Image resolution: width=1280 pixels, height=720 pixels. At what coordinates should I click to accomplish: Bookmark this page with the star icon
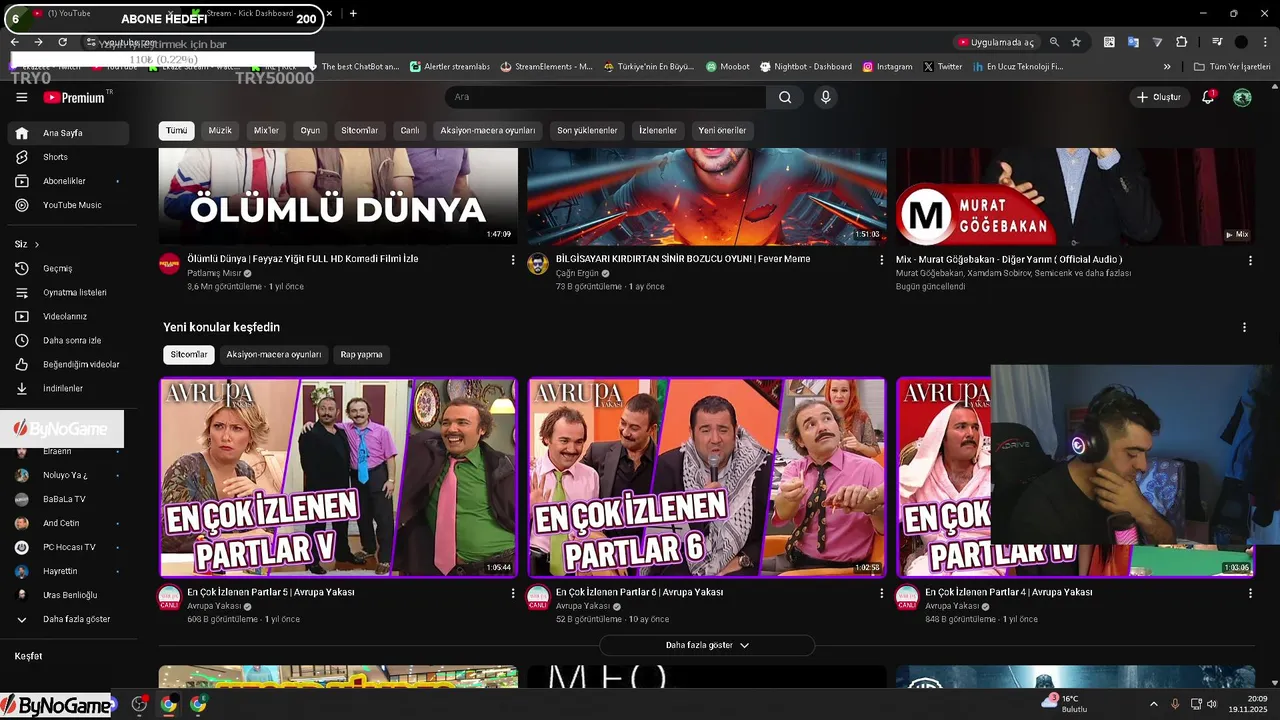point(1076,42)
